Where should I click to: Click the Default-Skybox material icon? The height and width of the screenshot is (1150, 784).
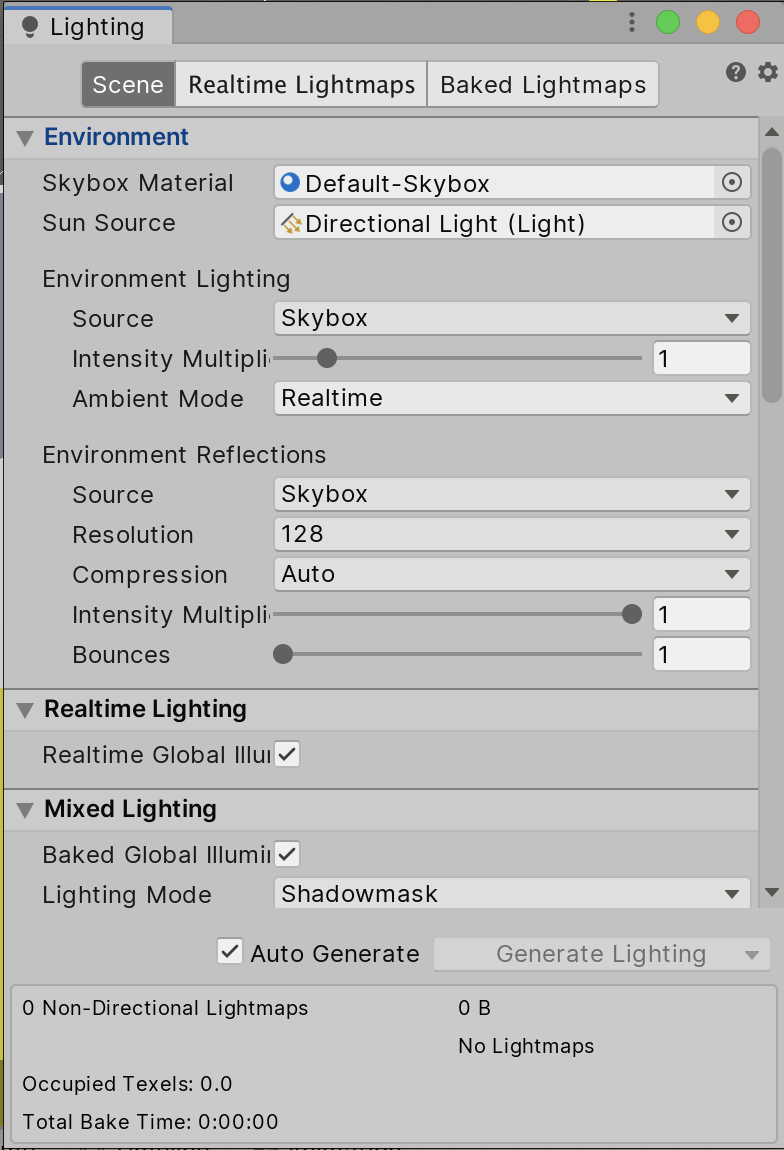click(291, 183)
